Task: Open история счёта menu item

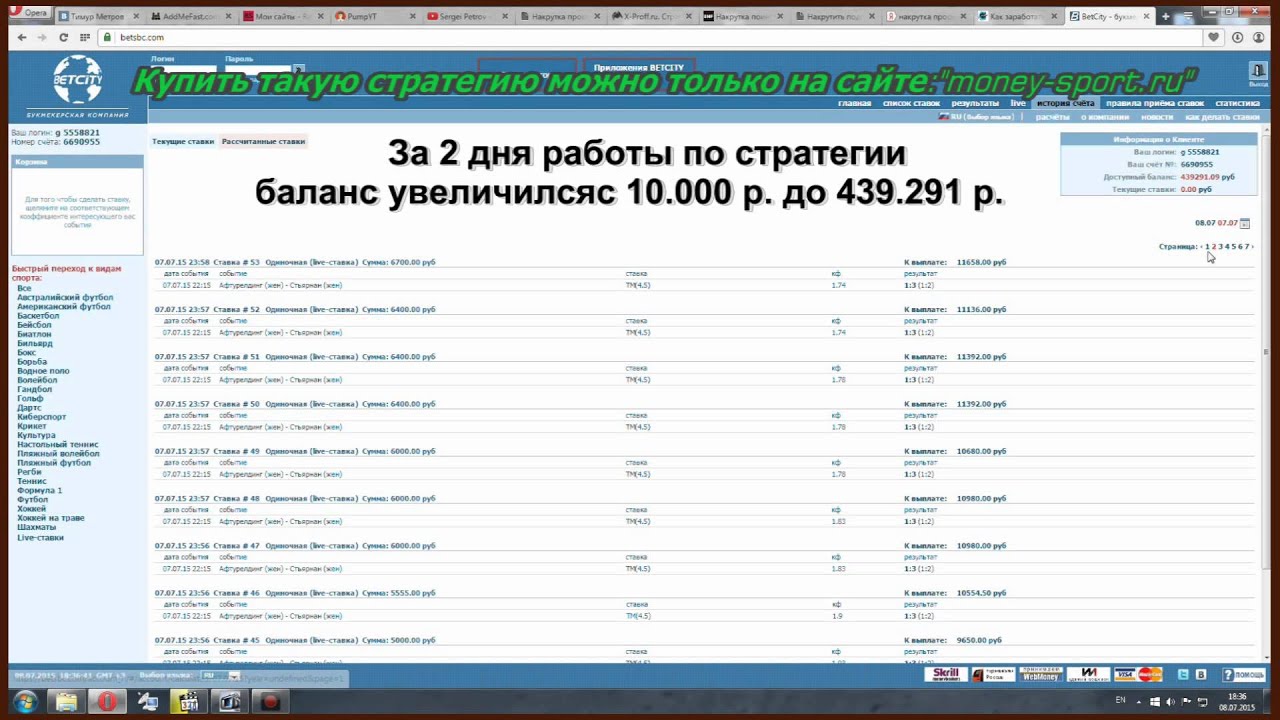Action: coord(1065,103)
